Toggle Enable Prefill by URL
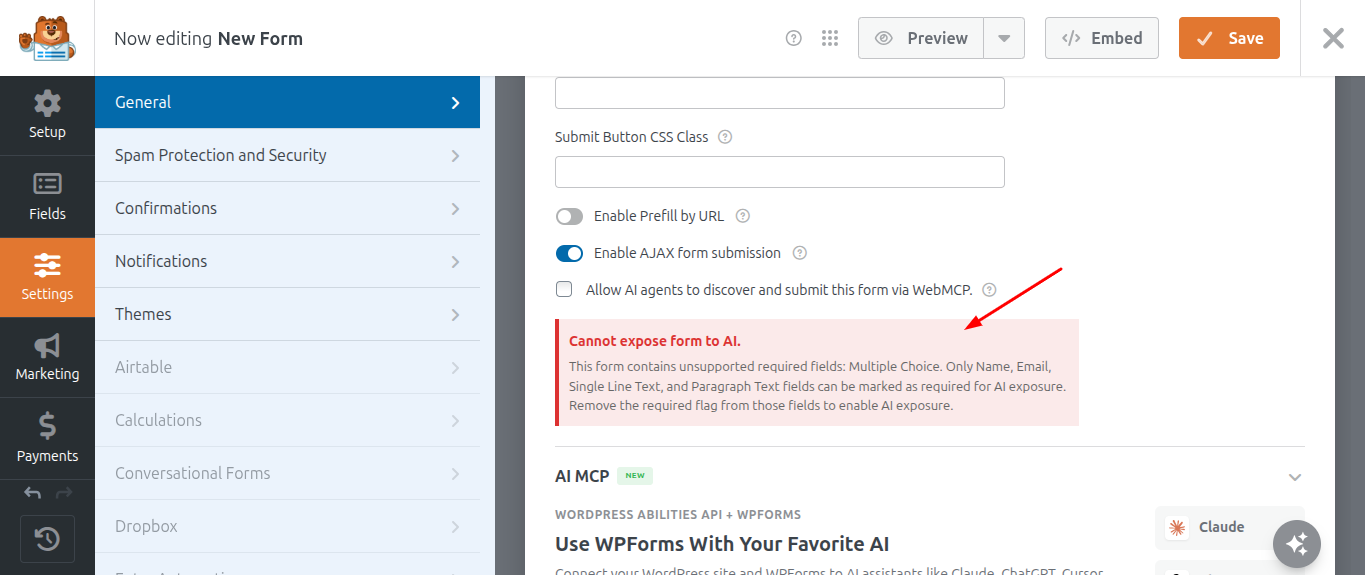1365x575 pixels. pos(569,216)
